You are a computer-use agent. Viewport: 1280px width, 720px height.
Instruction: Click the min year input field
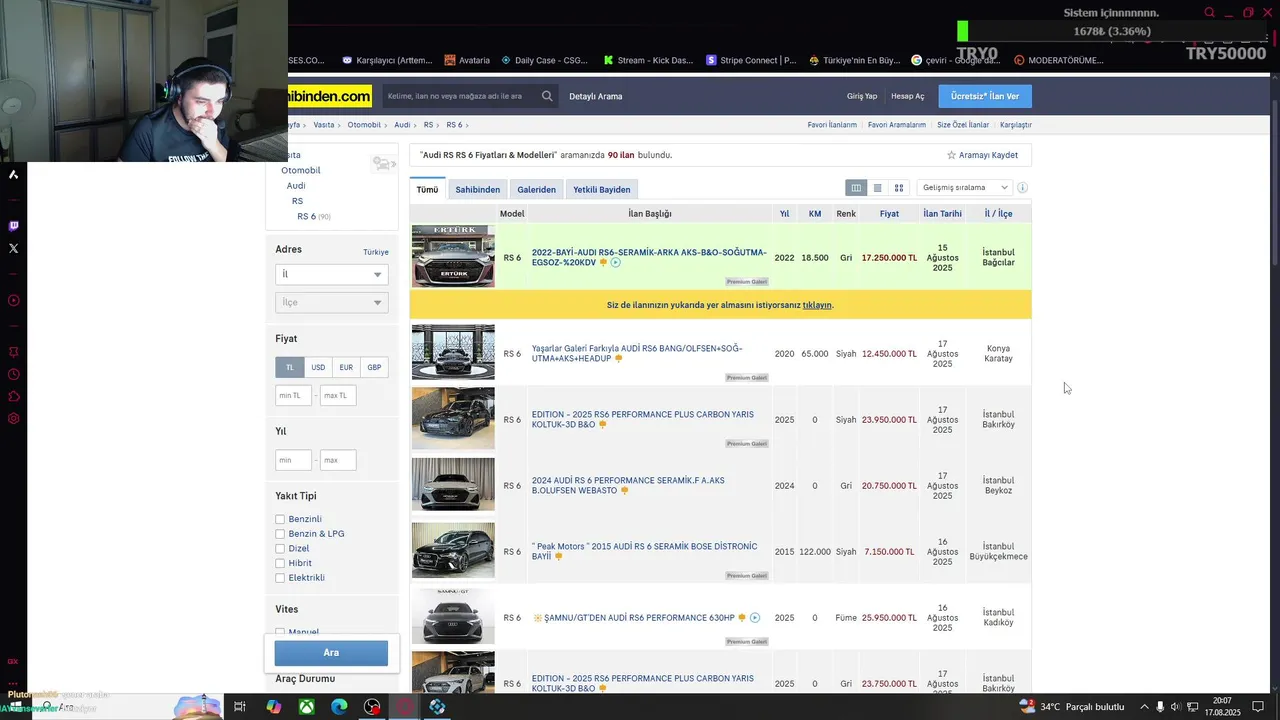coord(294,460)
